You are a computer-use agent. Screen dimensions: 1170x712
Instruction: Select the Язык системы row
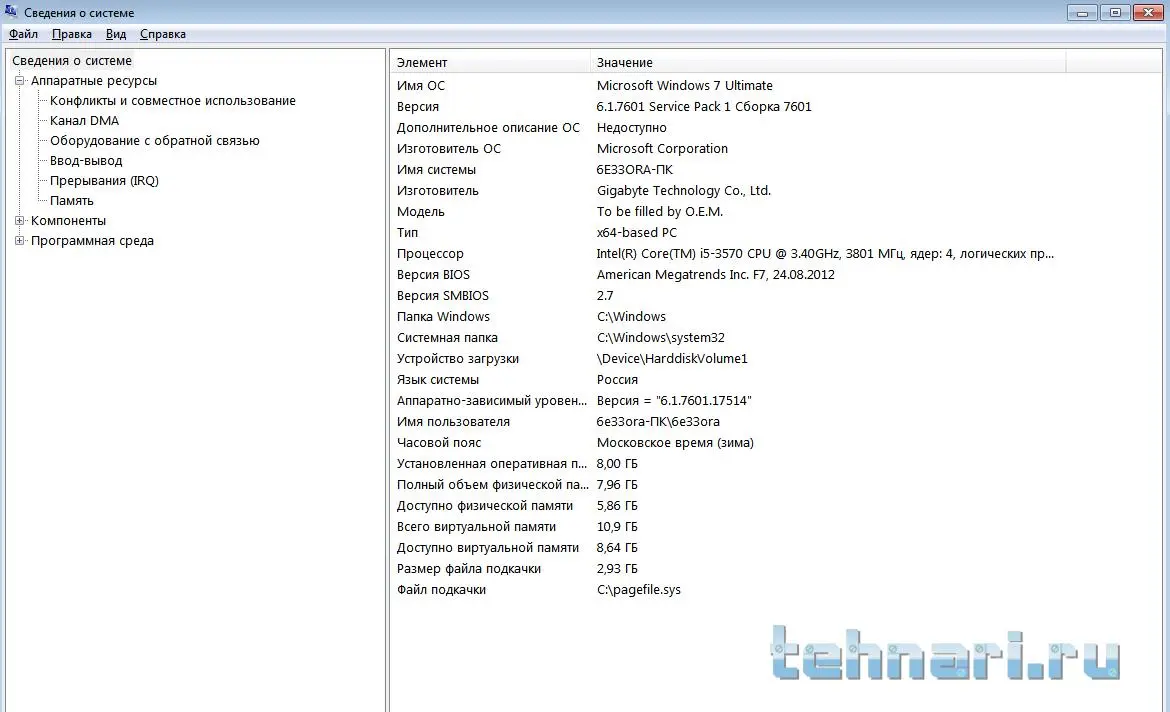(437, 379)
